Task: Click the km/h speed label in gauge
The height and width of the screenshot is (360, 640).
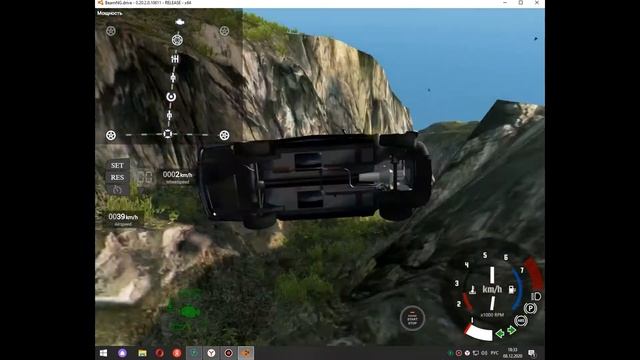Action: 492,289
